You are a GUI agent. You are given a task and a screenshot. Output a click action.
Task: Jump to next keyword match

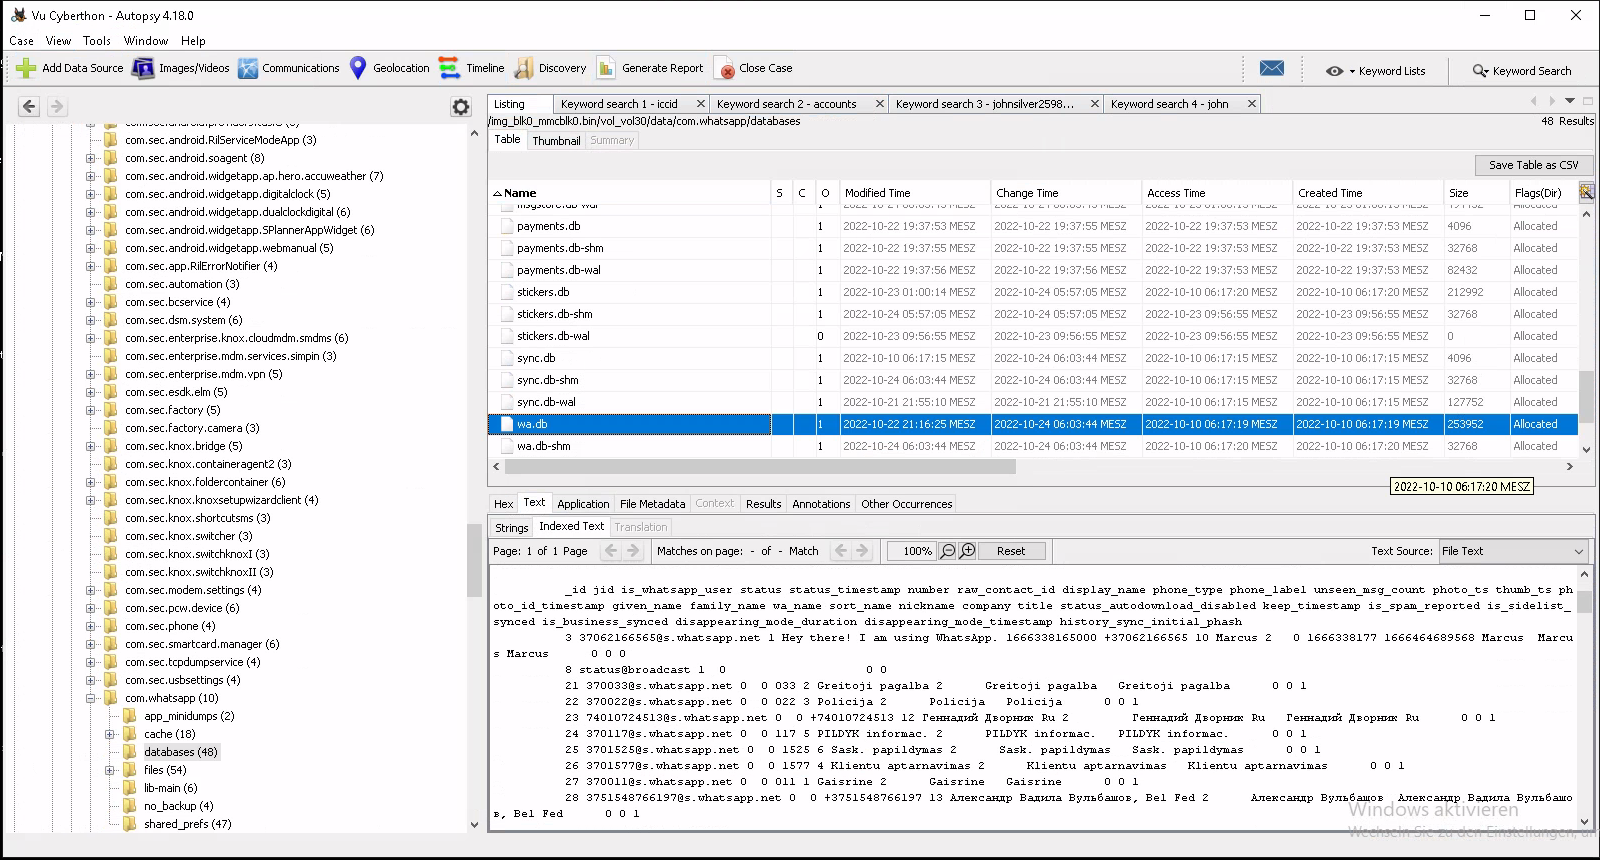[863, 551]
